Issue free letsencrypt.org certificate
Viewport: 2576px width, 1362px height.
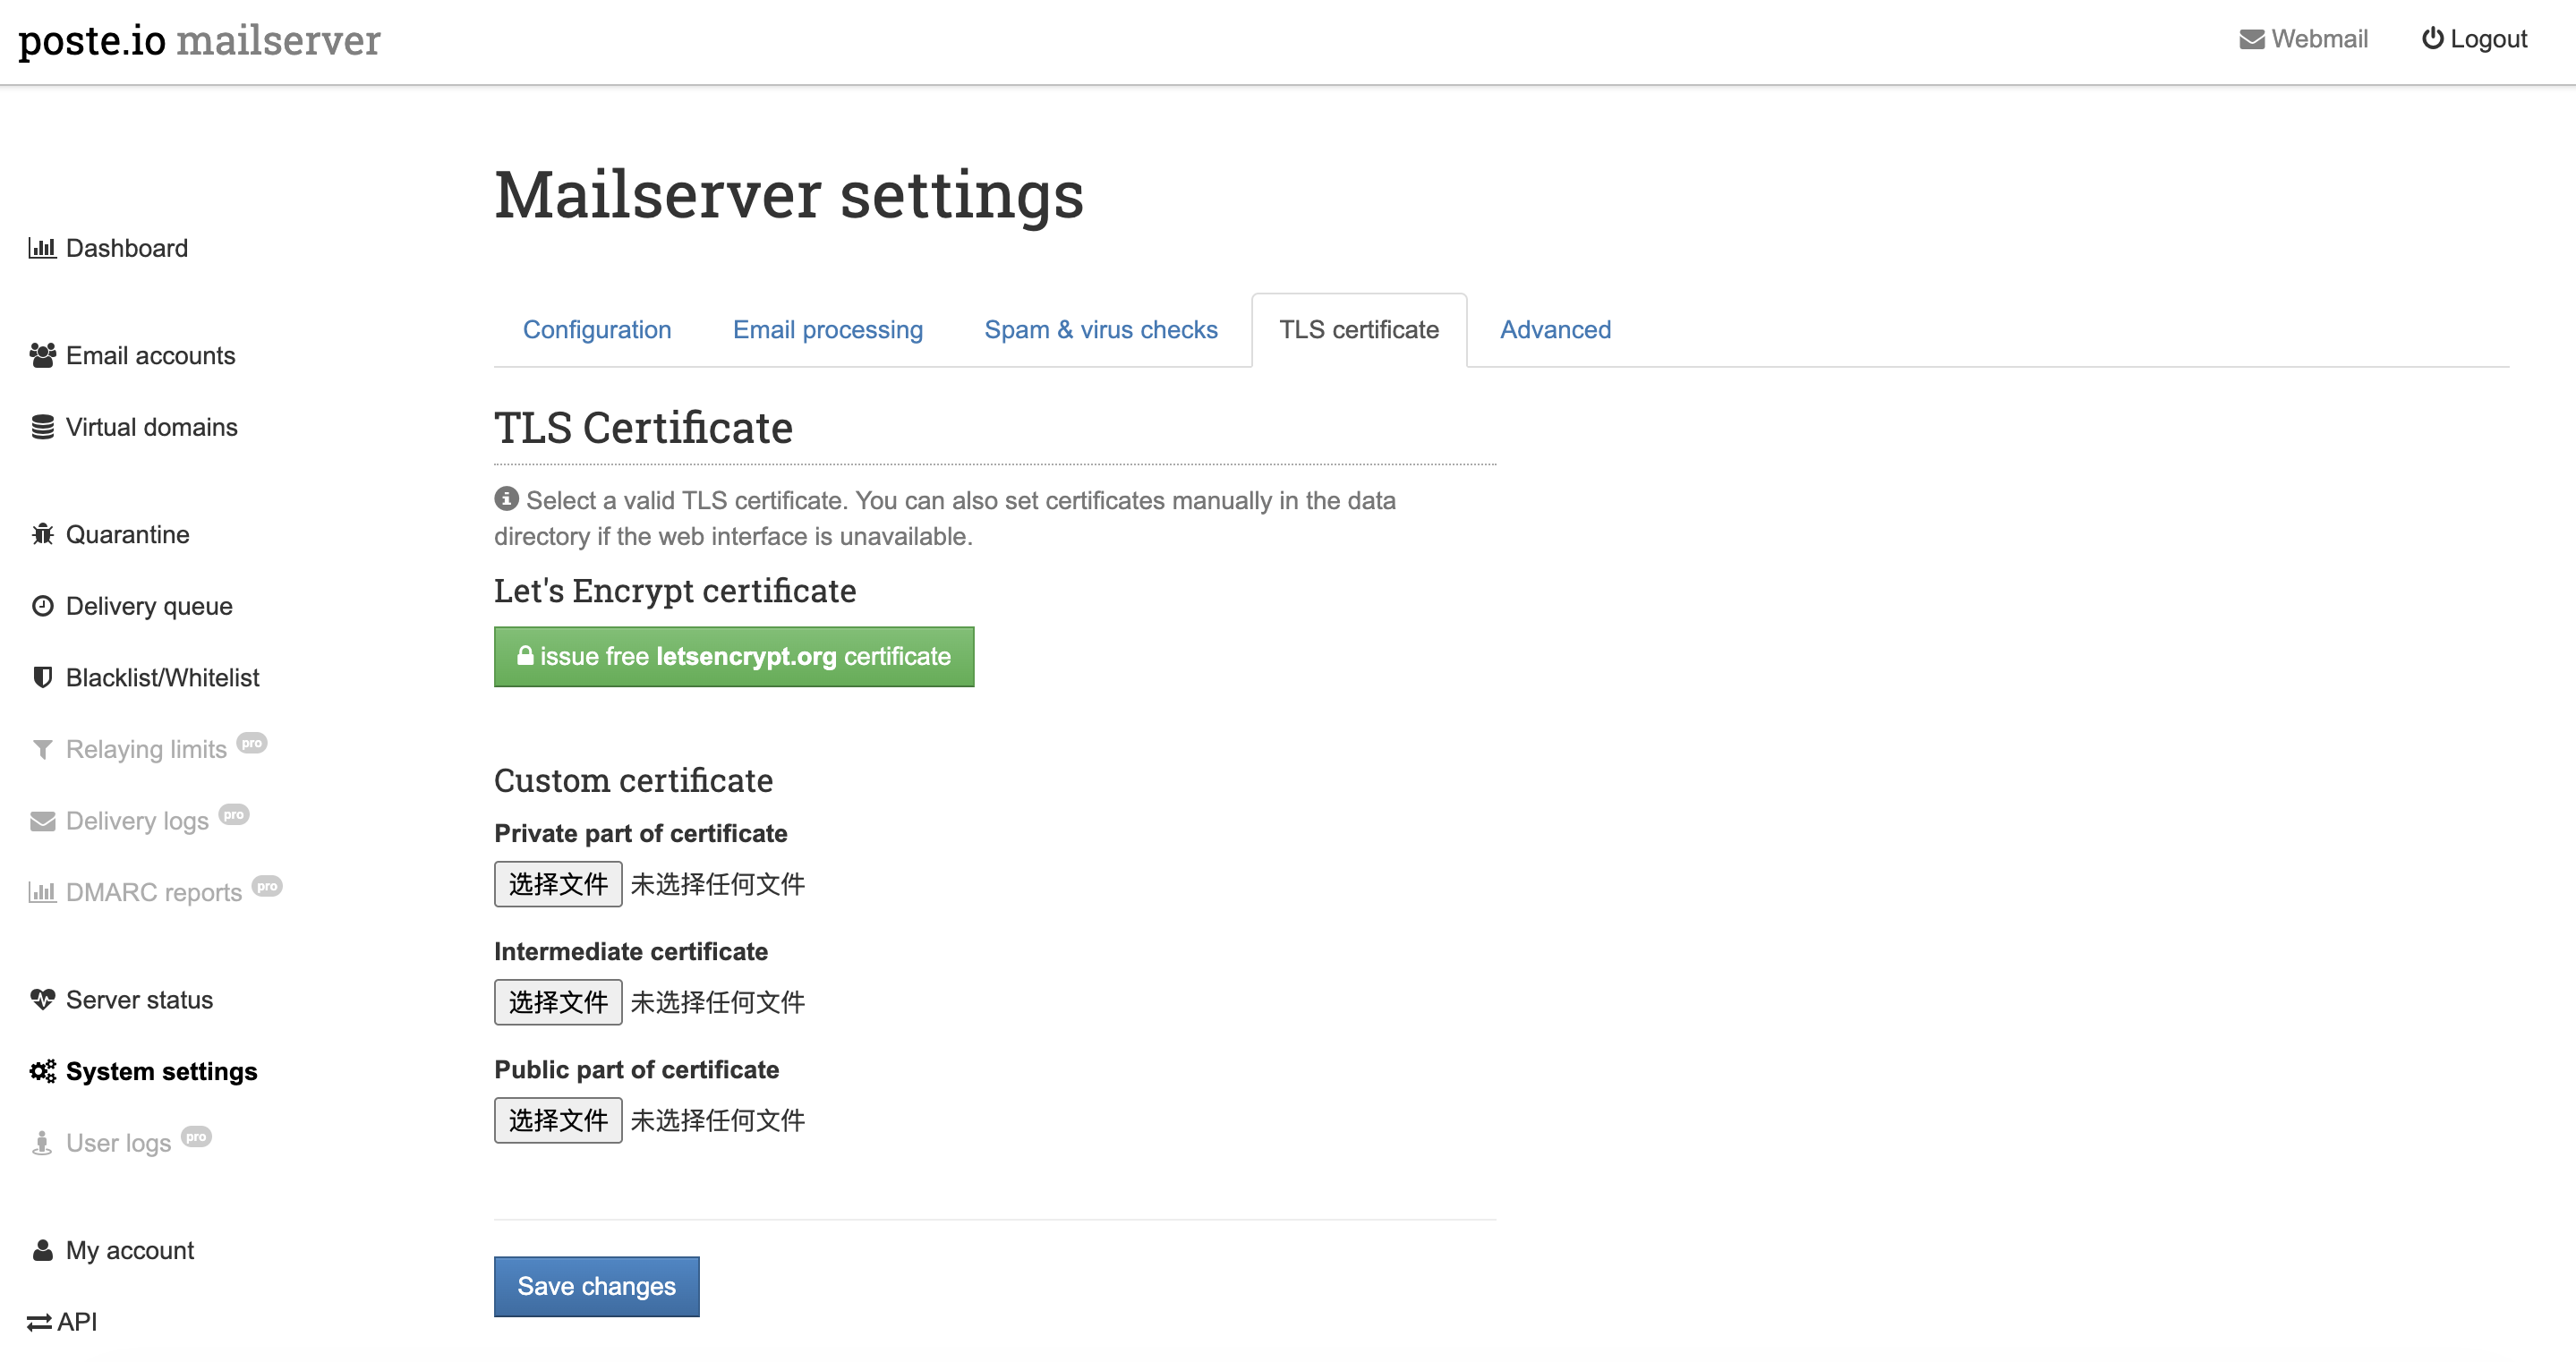pos(733,657)
